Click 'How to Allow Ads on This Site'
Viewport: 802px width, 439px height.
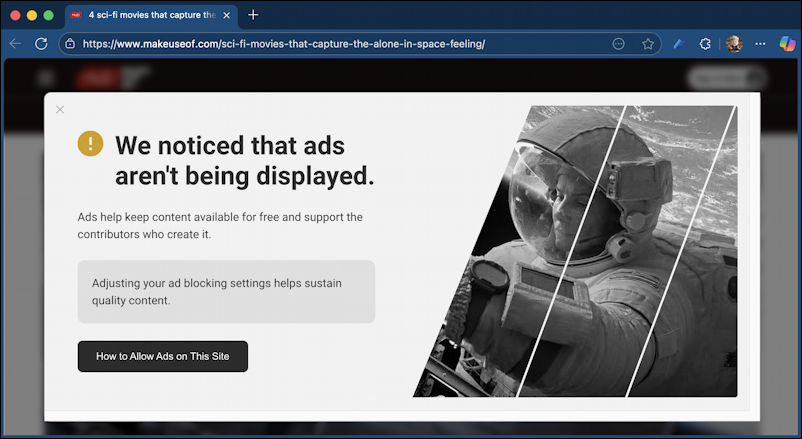(x=163, y=357)
